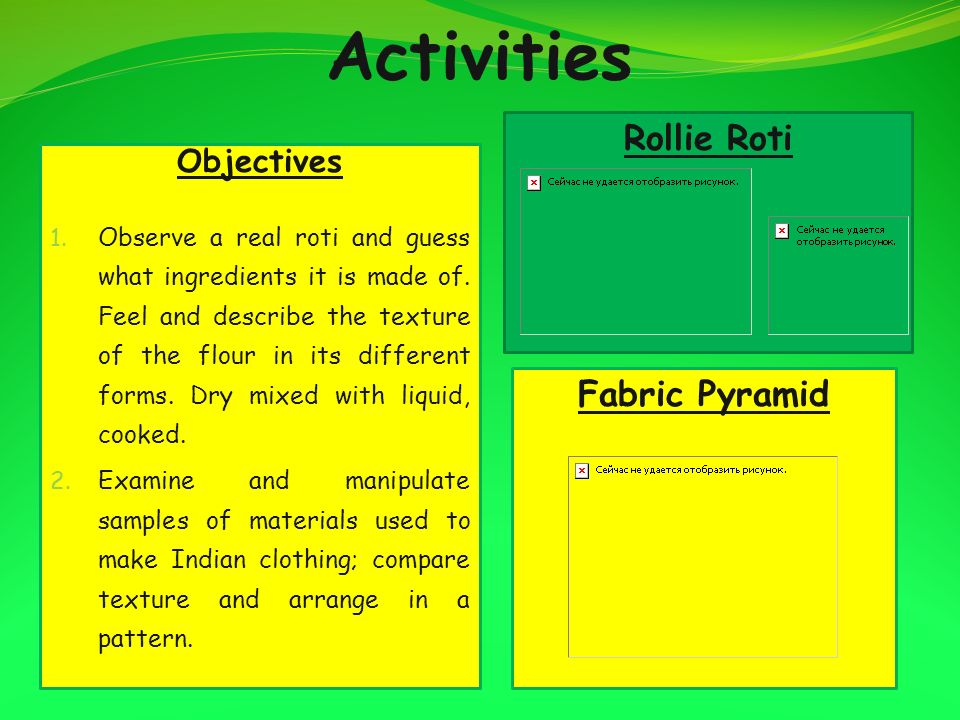This screenshot has height=720, width=960.
Task: Click broken image icon in Fabric Pyramid placeholder
Action: (x=582, y=471)
